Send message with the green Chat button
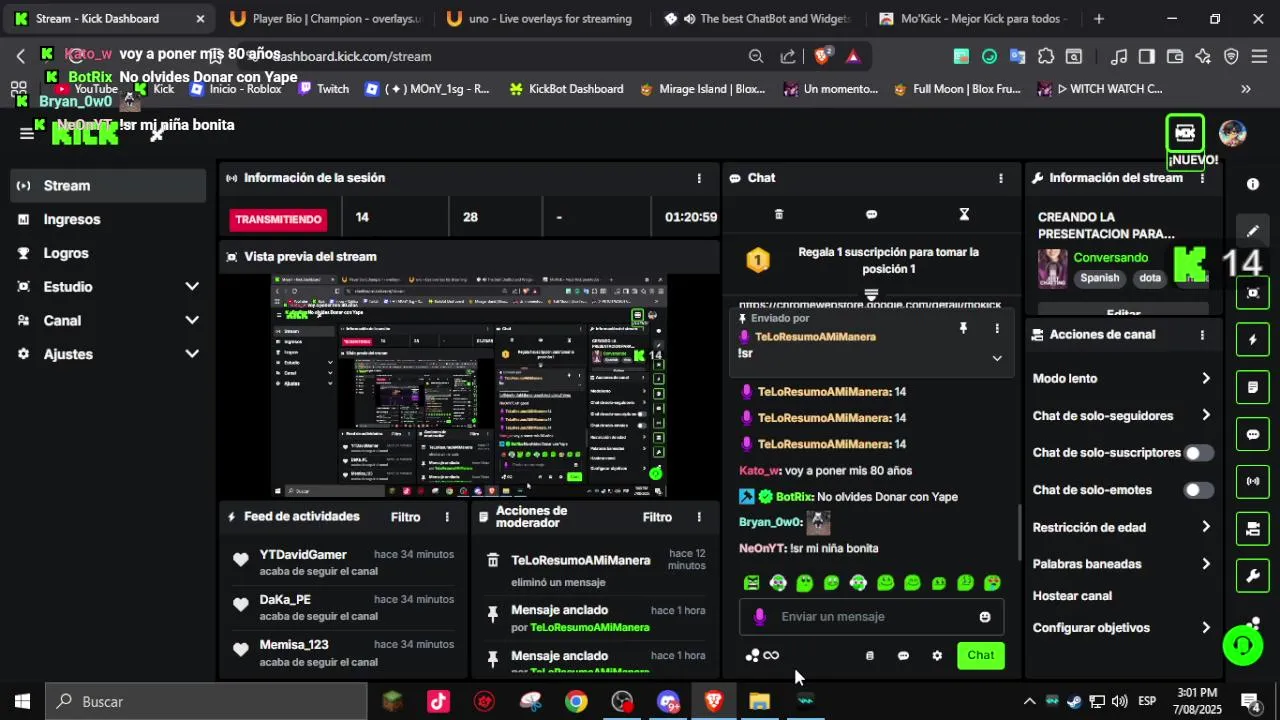Viewport: 1280px width, 720px height. point(981,656)
